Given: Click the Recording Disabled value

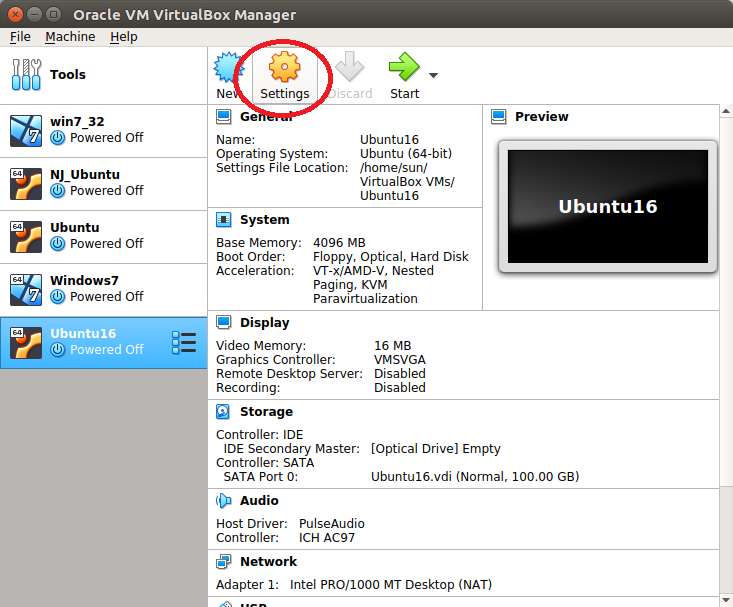Looking at the screenshot, I should [400, 388].
